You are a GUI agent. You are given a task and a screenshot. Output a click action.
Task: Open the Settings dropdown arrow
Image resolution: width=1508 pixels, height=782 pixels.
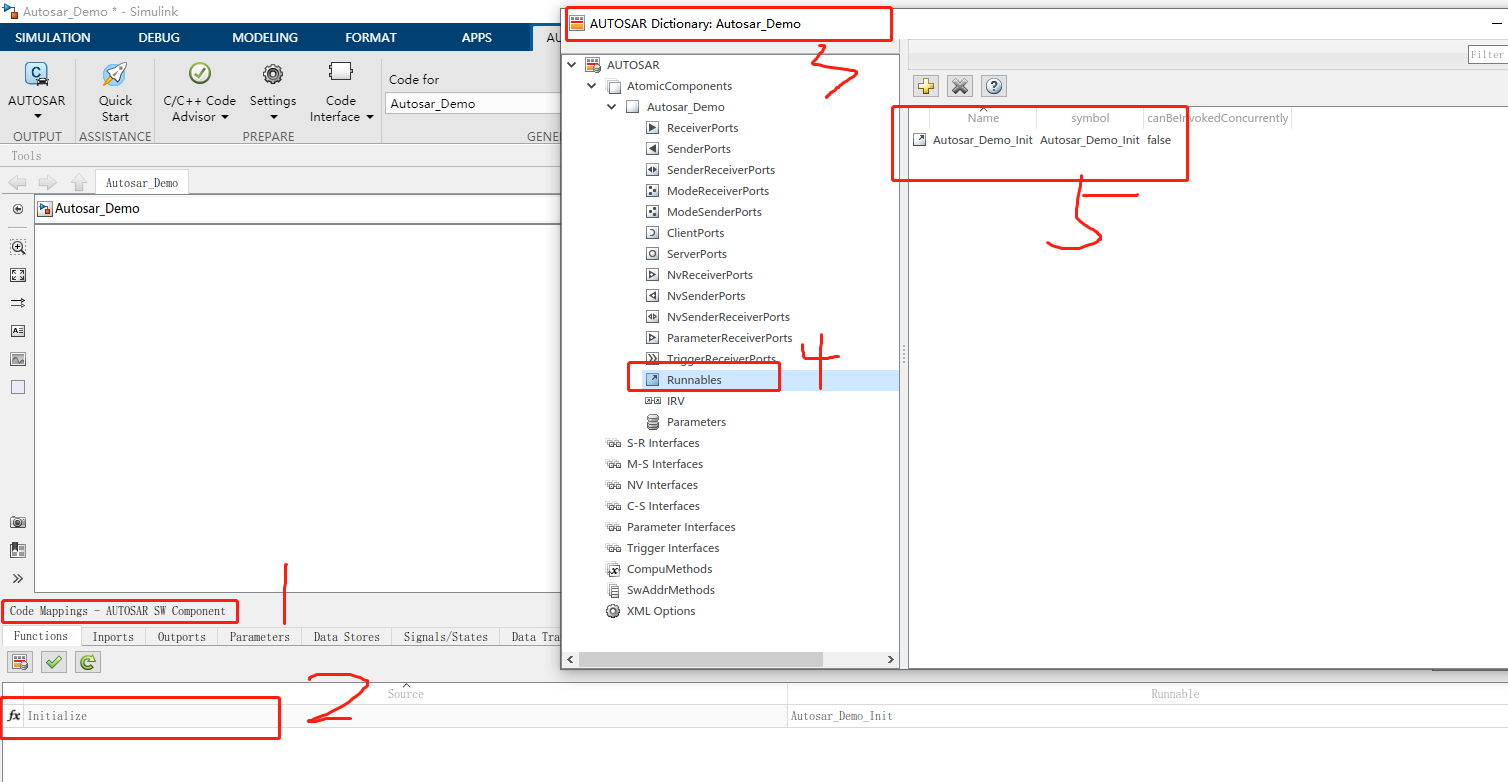(x=273, y=117)
